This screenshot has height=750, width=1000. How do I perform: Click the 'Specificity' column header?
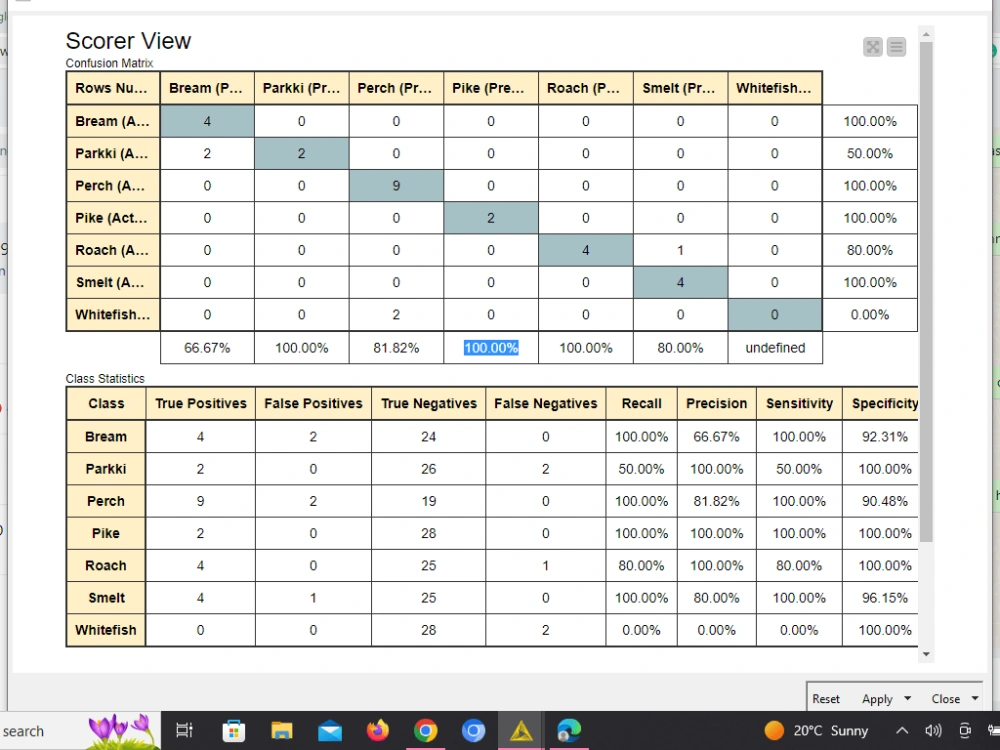click(x=881, y=404)
